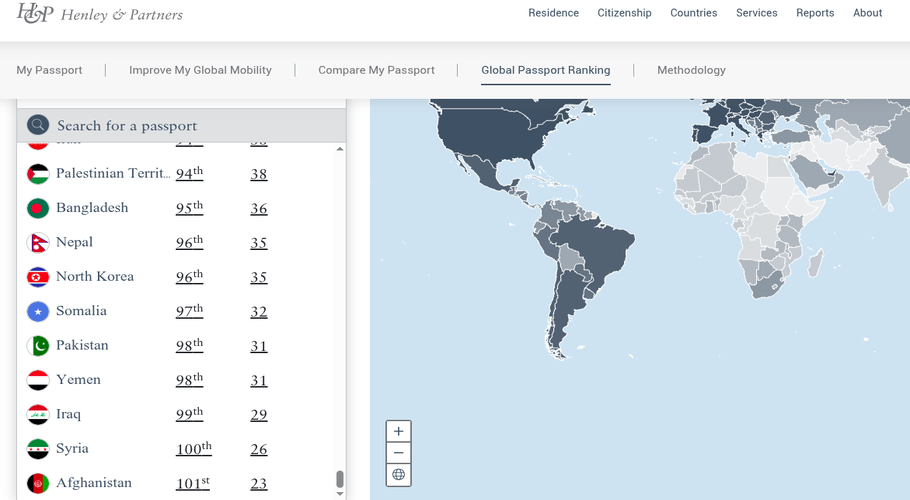Click Madagascar on the map

click(x=815, y=263)
